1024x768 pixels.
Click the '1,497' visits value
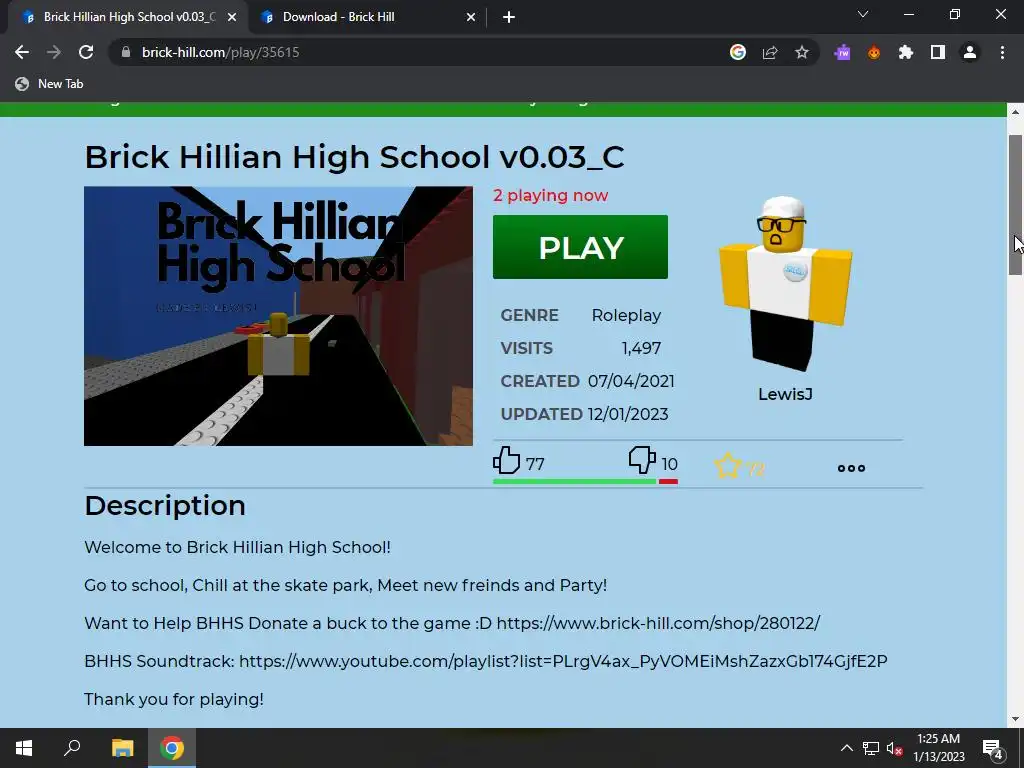641,348
